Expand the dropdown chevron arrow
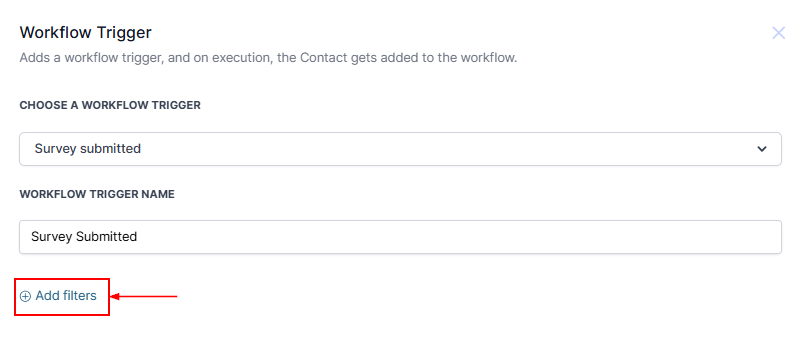This screenshot has width=800, height=364. tap(762, 149)
